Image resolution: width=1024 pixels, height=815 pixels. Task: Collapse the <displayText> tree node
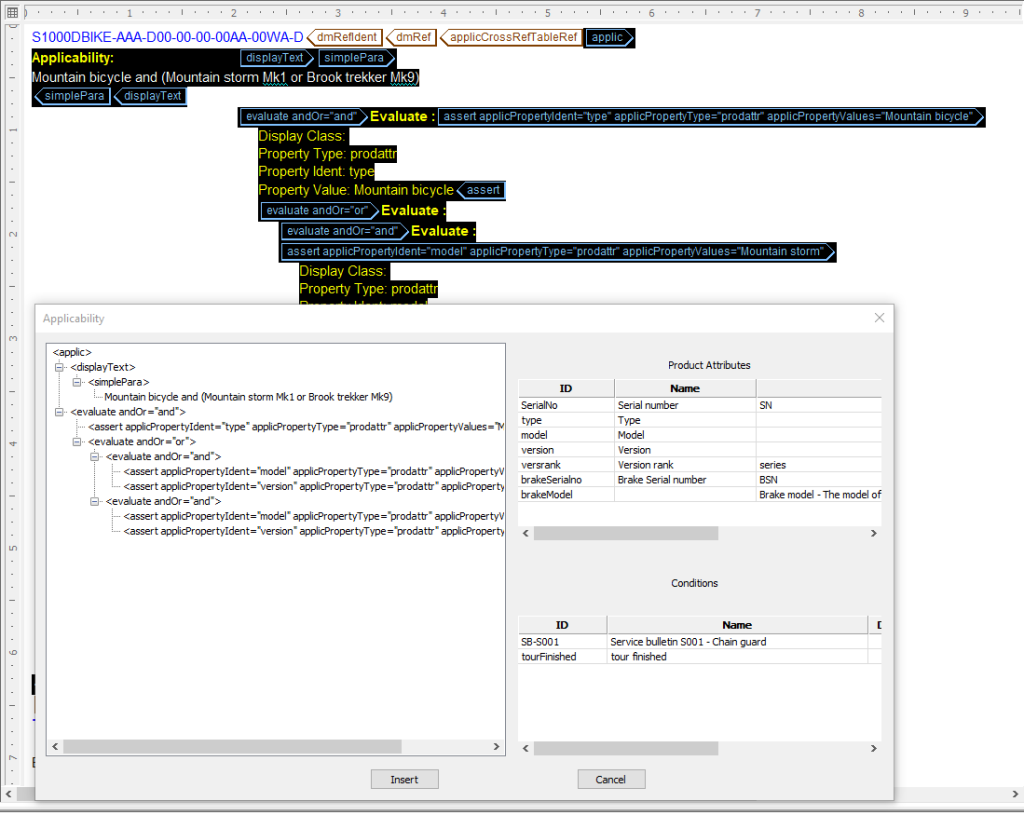[x=60, y=367]
